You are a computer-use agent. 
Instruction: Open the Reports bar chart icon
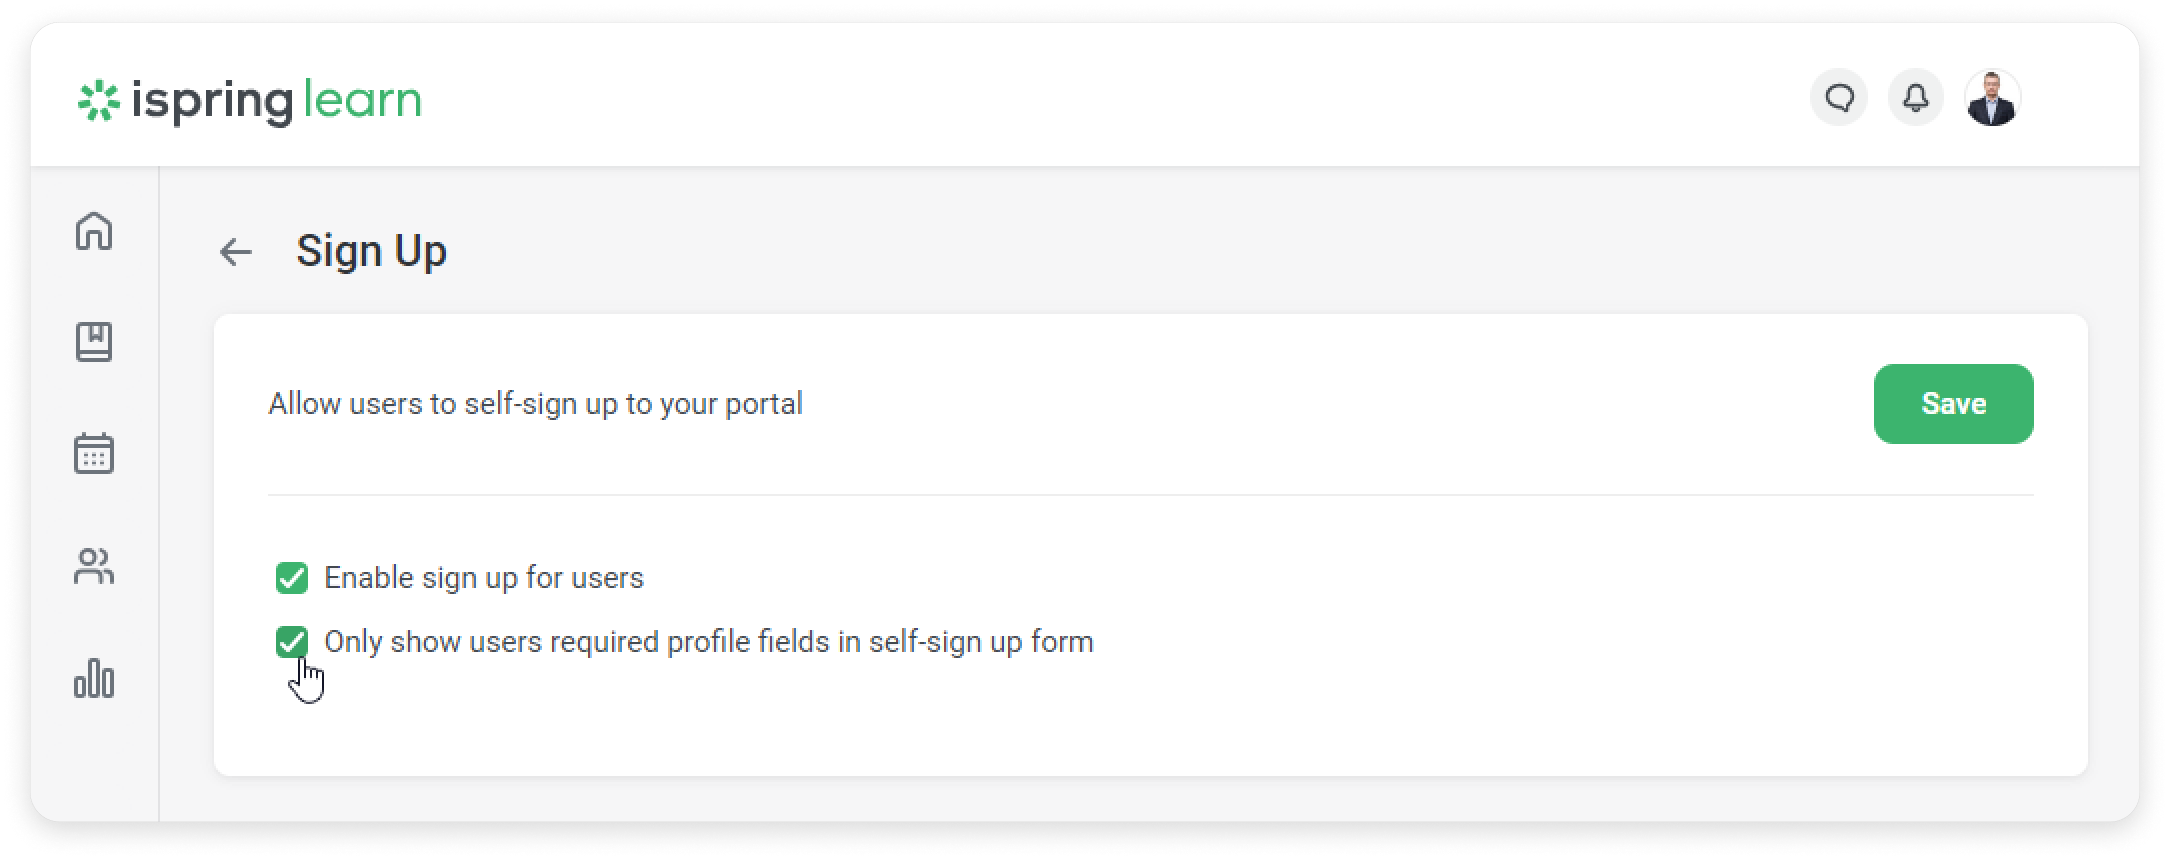(94, 678)
